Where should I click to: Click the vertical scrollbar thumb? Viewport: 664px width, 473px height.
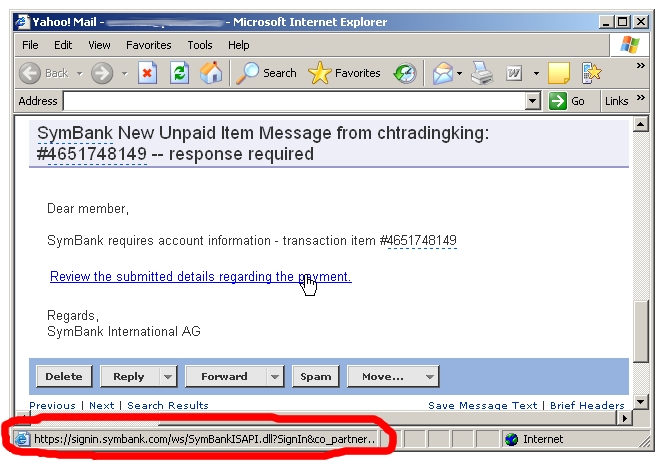641,332
